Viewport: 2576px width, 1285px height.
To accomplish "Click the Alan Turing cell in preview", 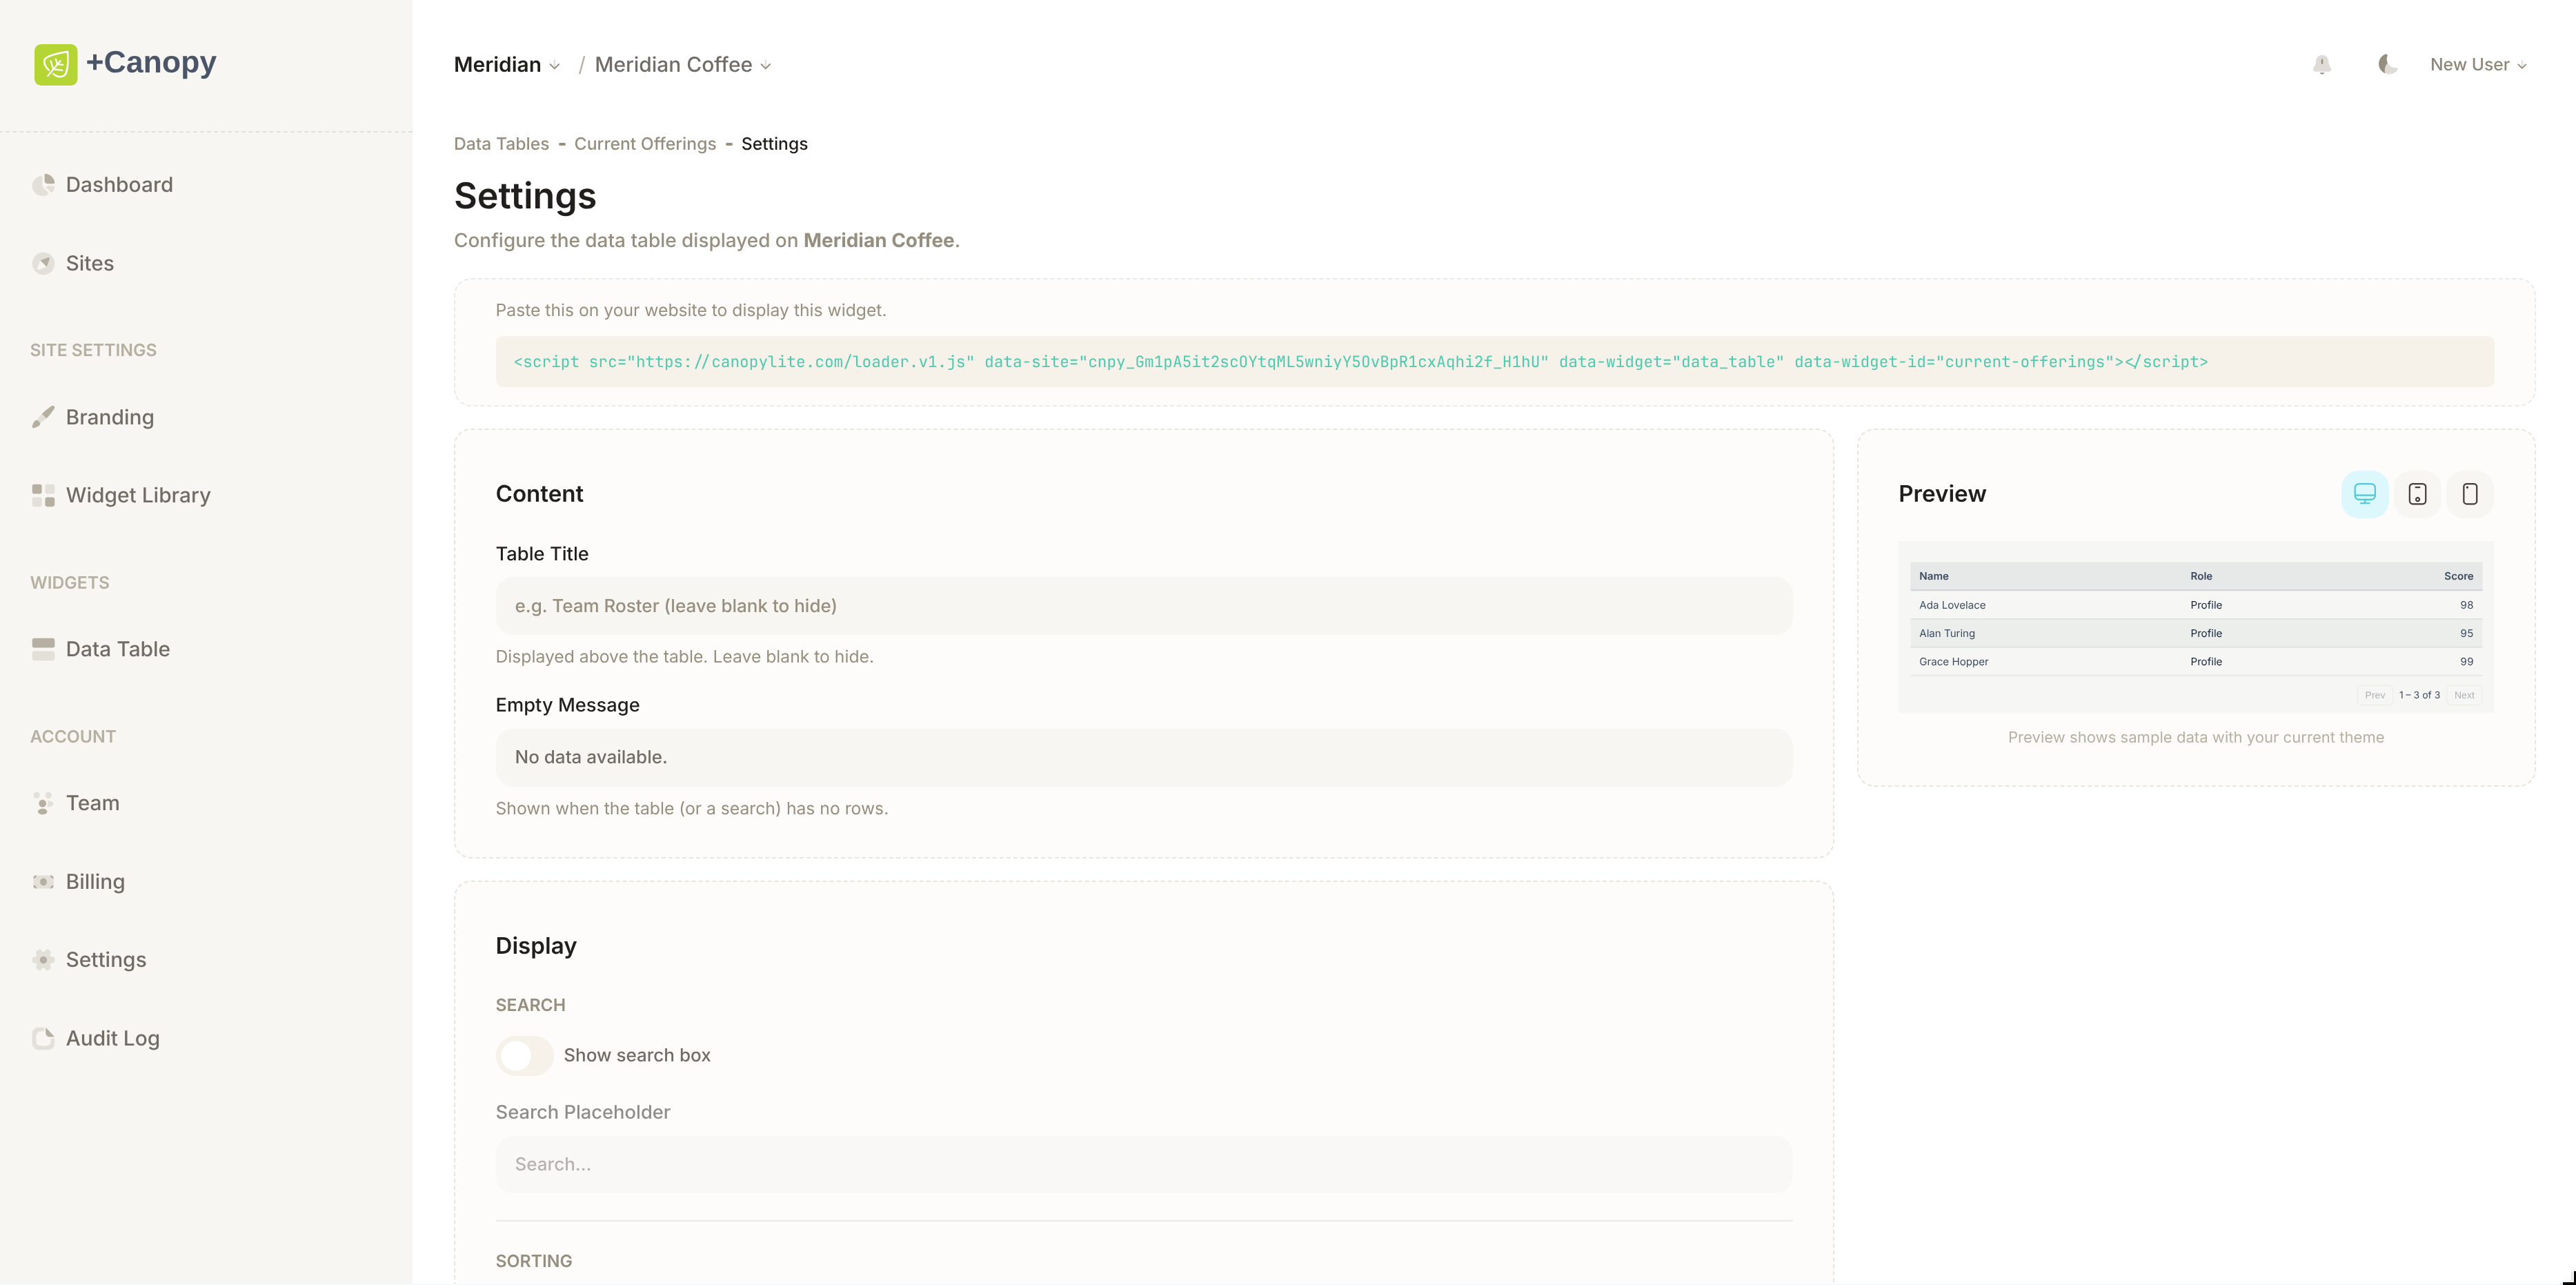I will tap(1947, 633).
